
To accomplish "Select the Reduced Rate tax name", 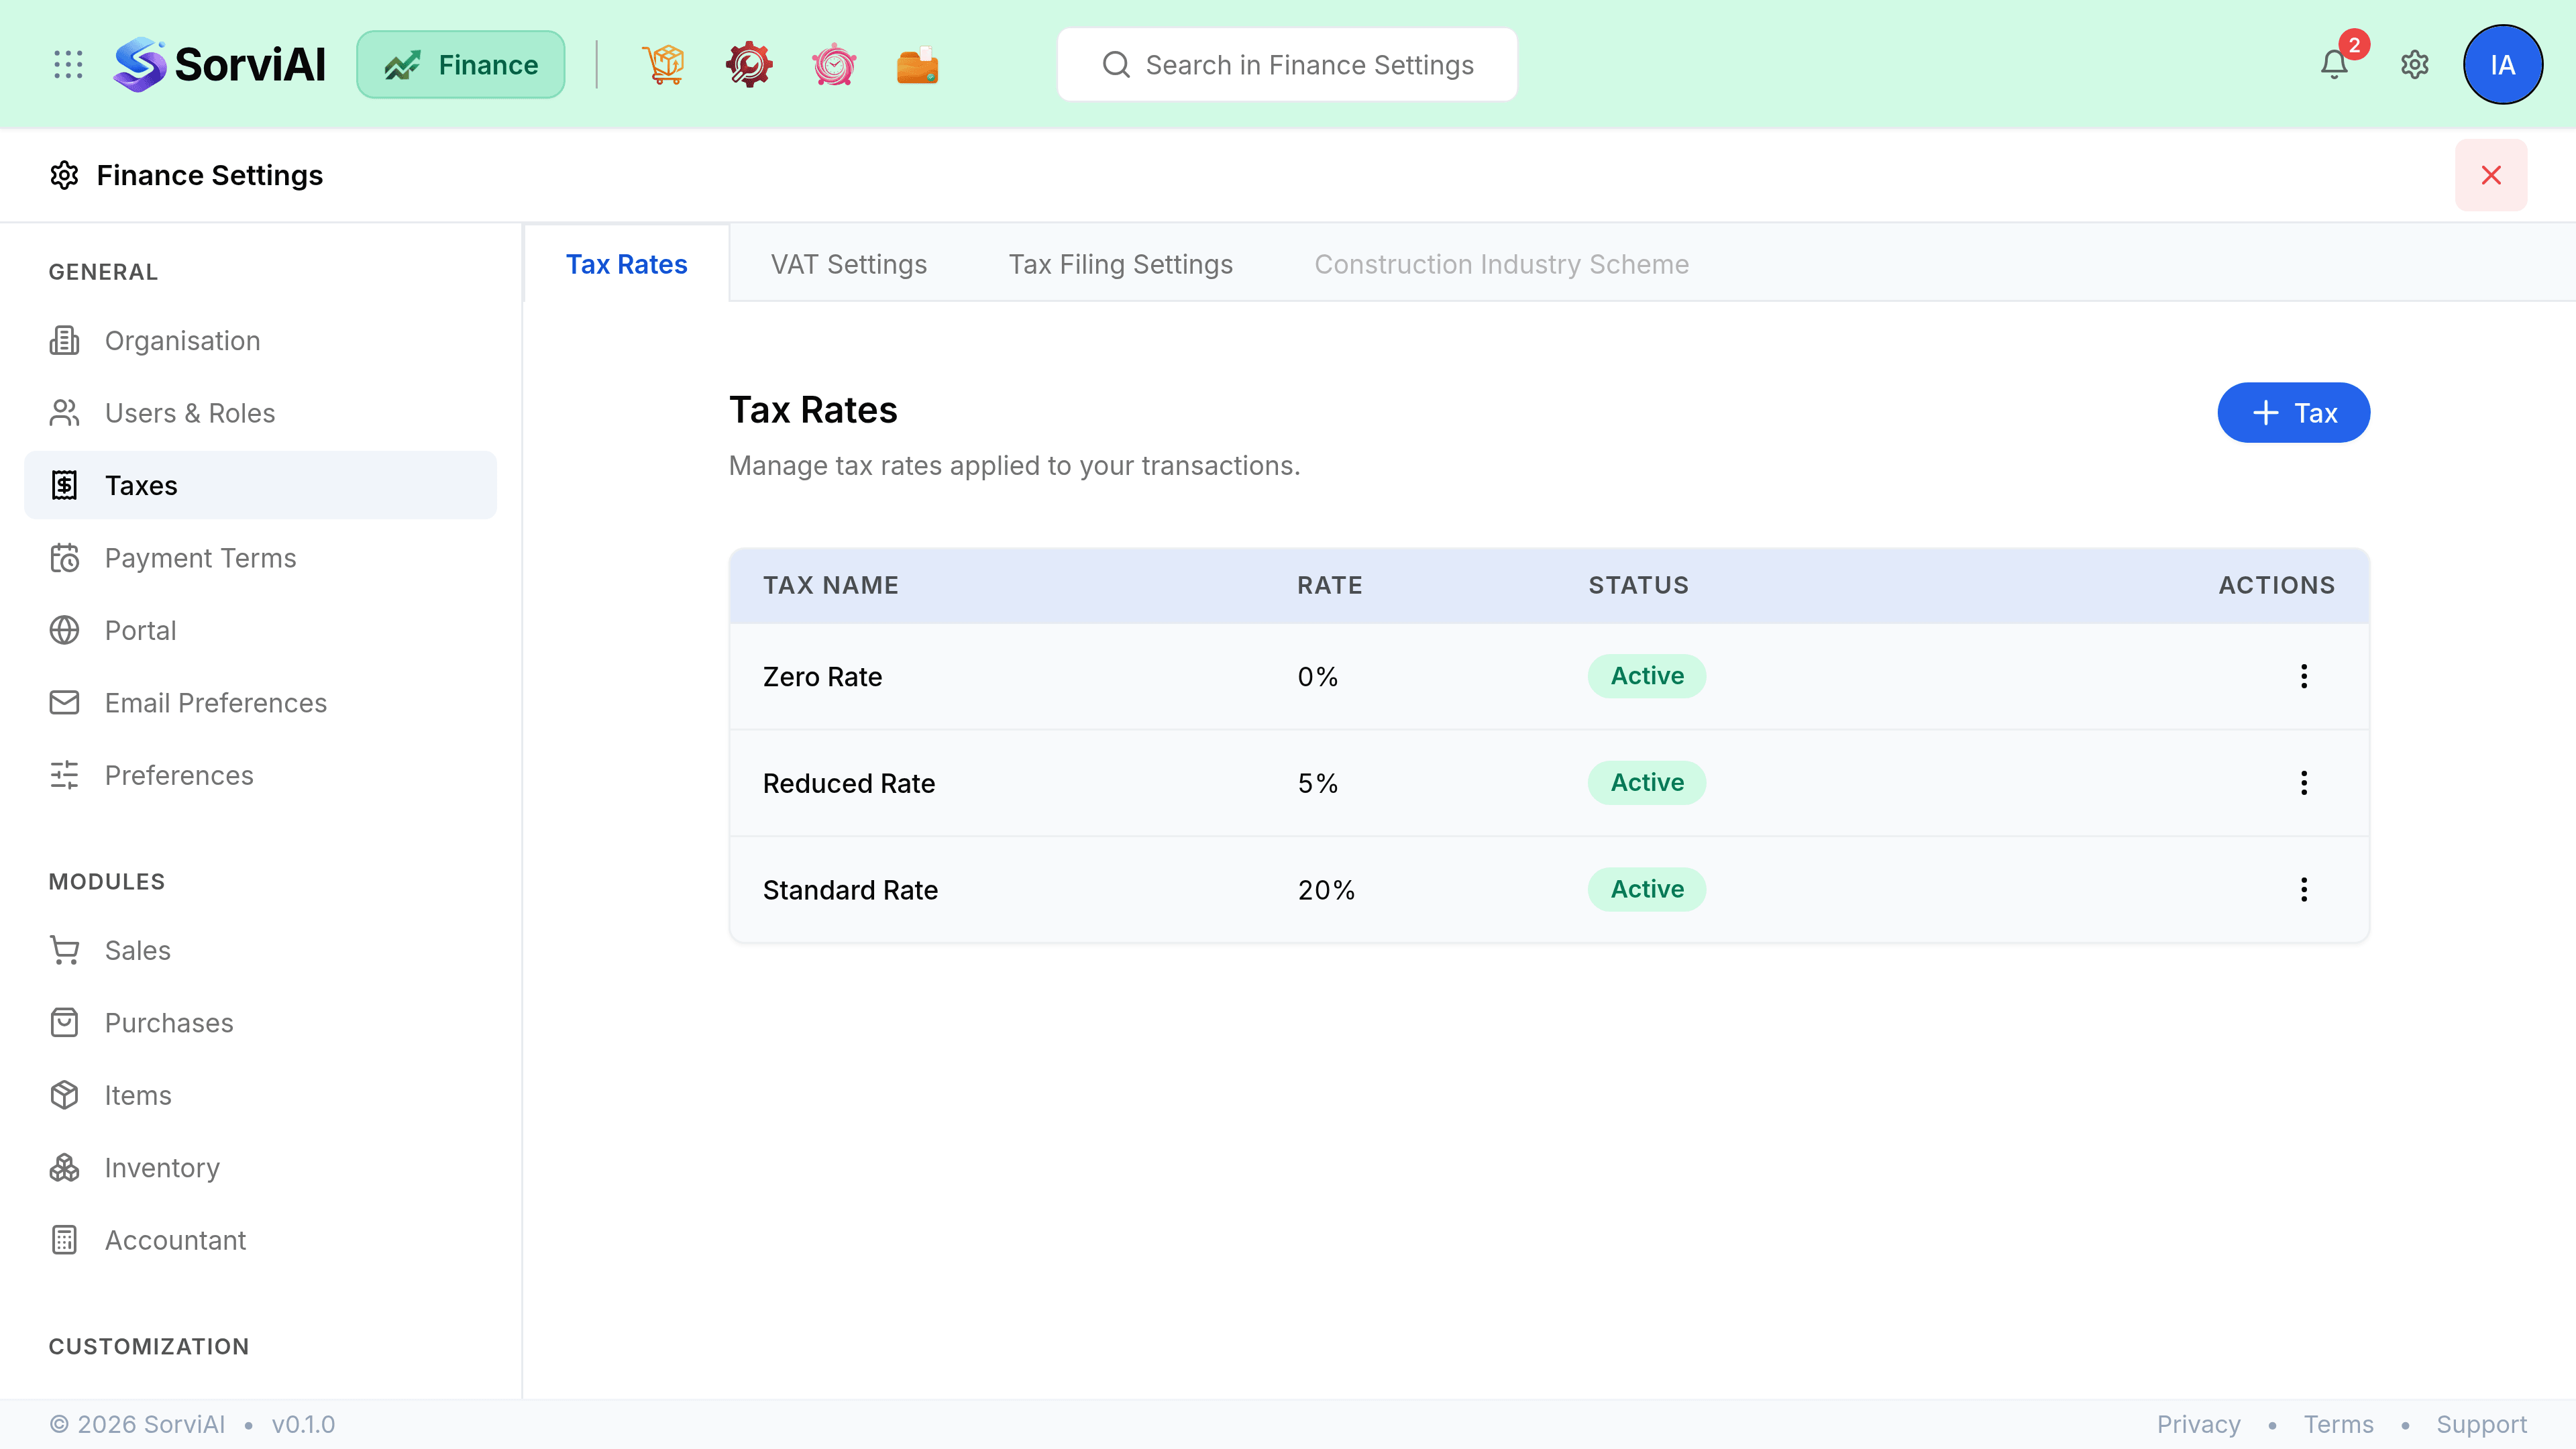I will [x=849, y=784].
